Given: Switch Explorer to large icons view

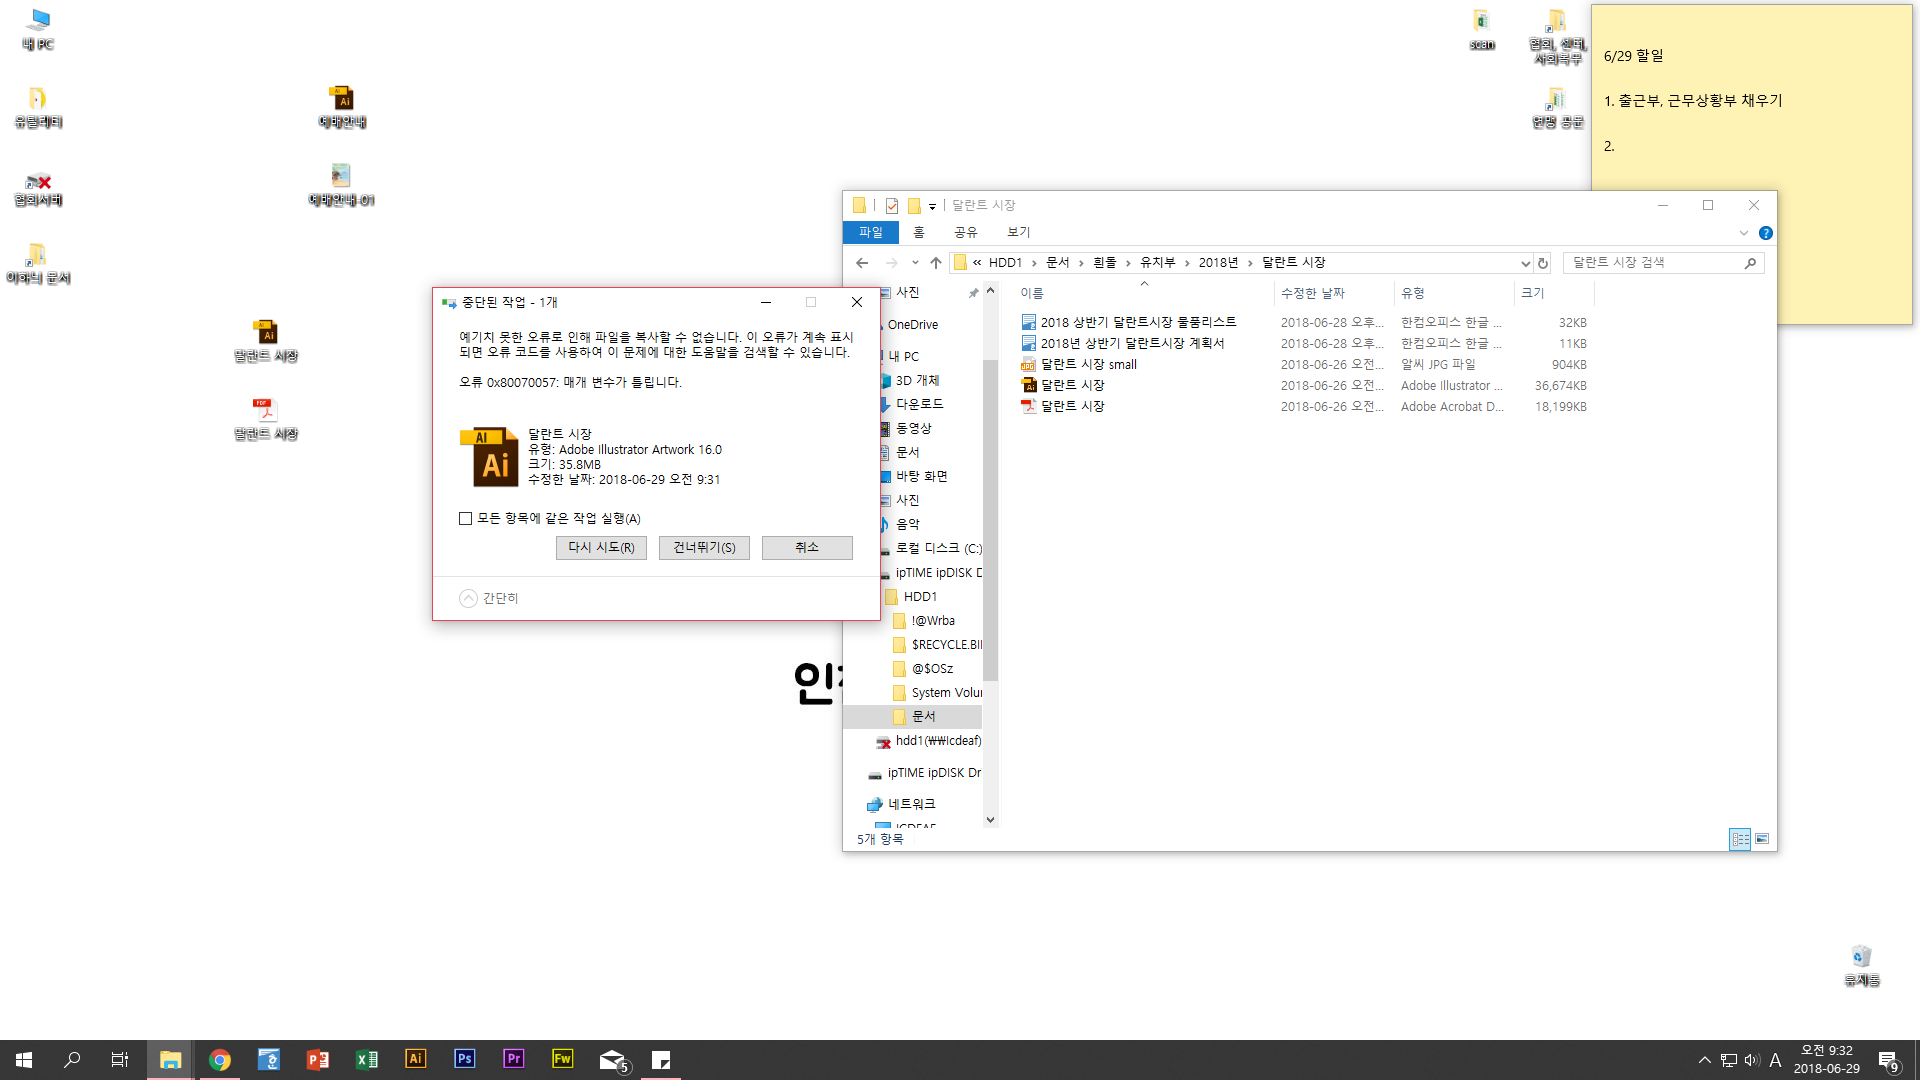Looking at the screenshot, I should coord(1762,839).
